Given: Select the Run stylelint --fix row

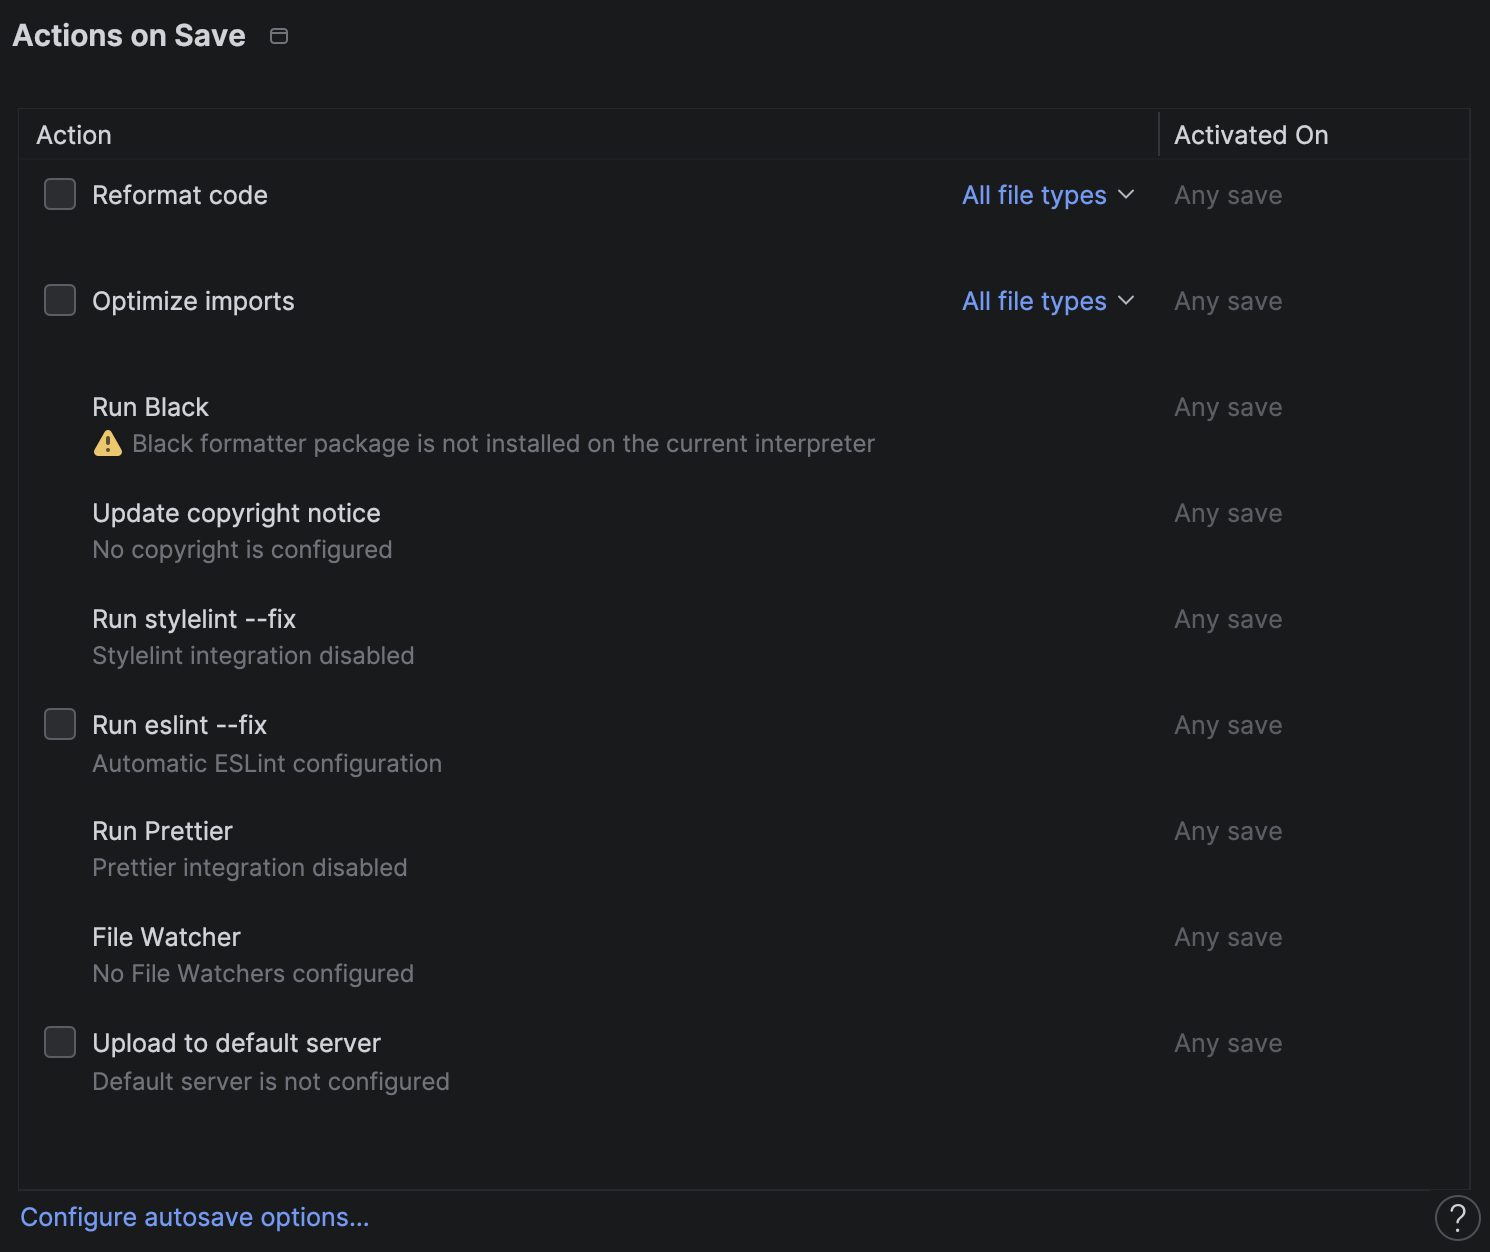Looking at the screenshot, I should click(194, 619).
